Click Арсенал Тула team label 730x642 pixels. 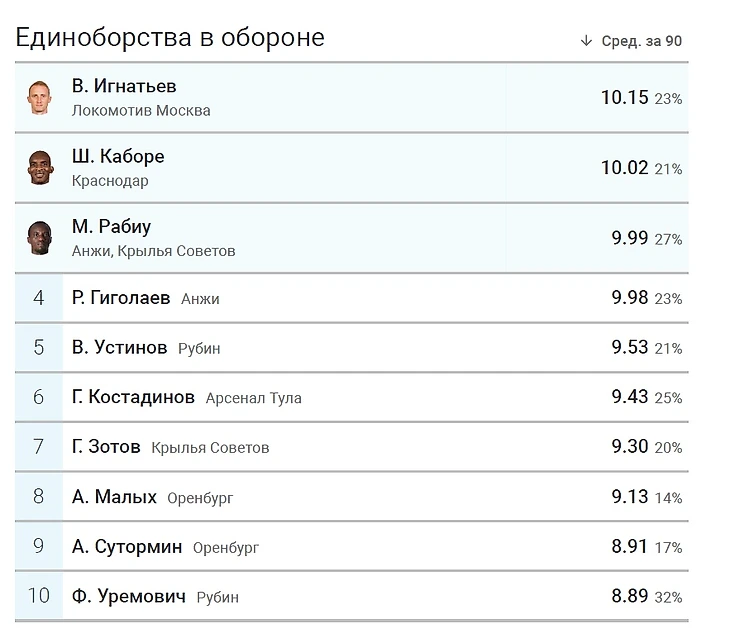coord(253,398)
